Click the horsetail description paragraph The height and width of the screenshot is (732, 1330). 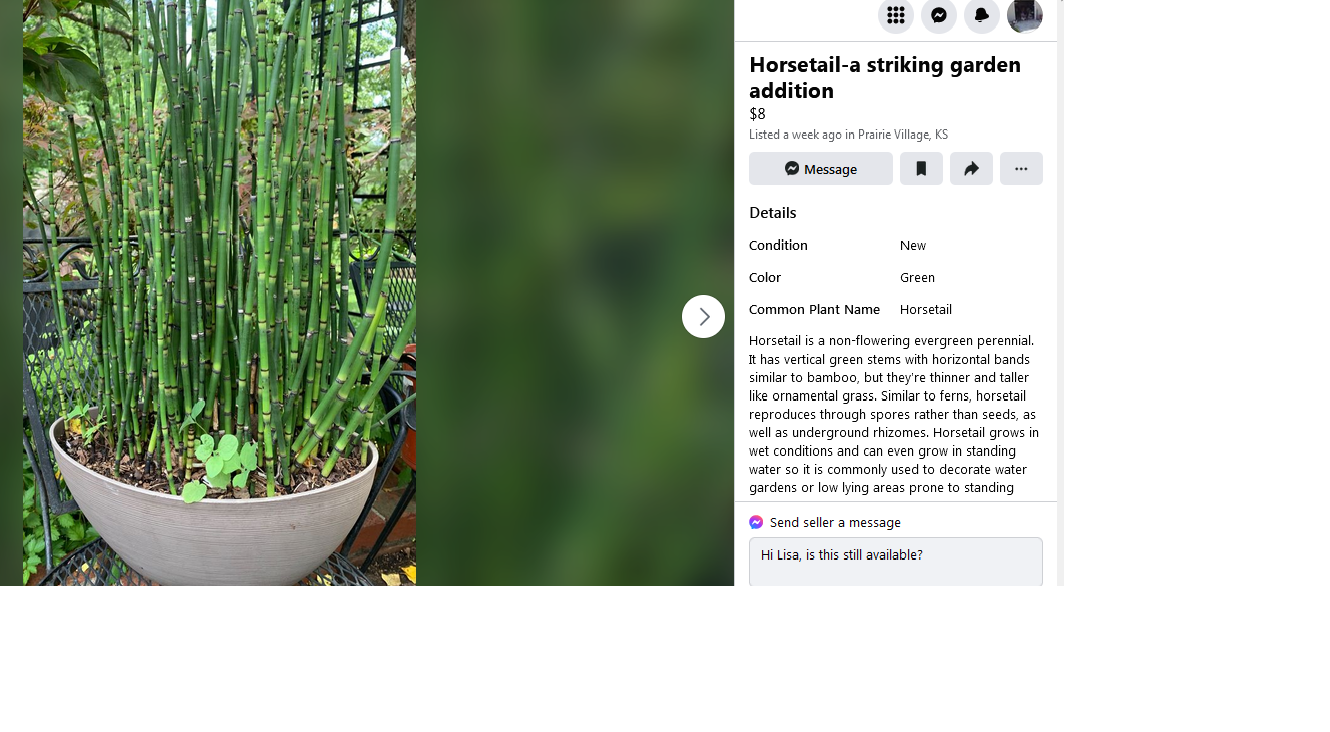[895, 414]
